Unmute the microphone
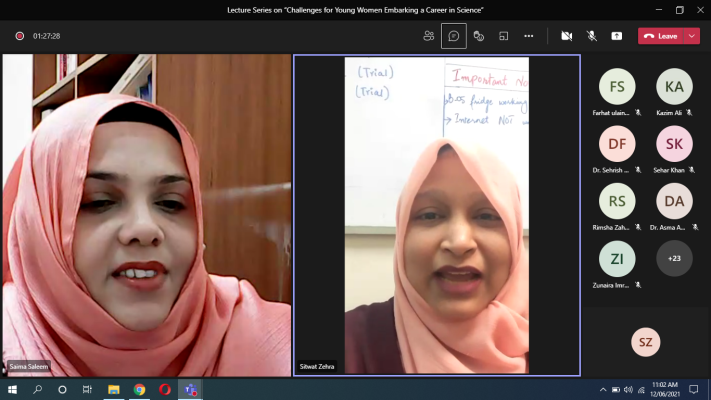This screenshot has width=711, height=400. [x=591, y=36]
